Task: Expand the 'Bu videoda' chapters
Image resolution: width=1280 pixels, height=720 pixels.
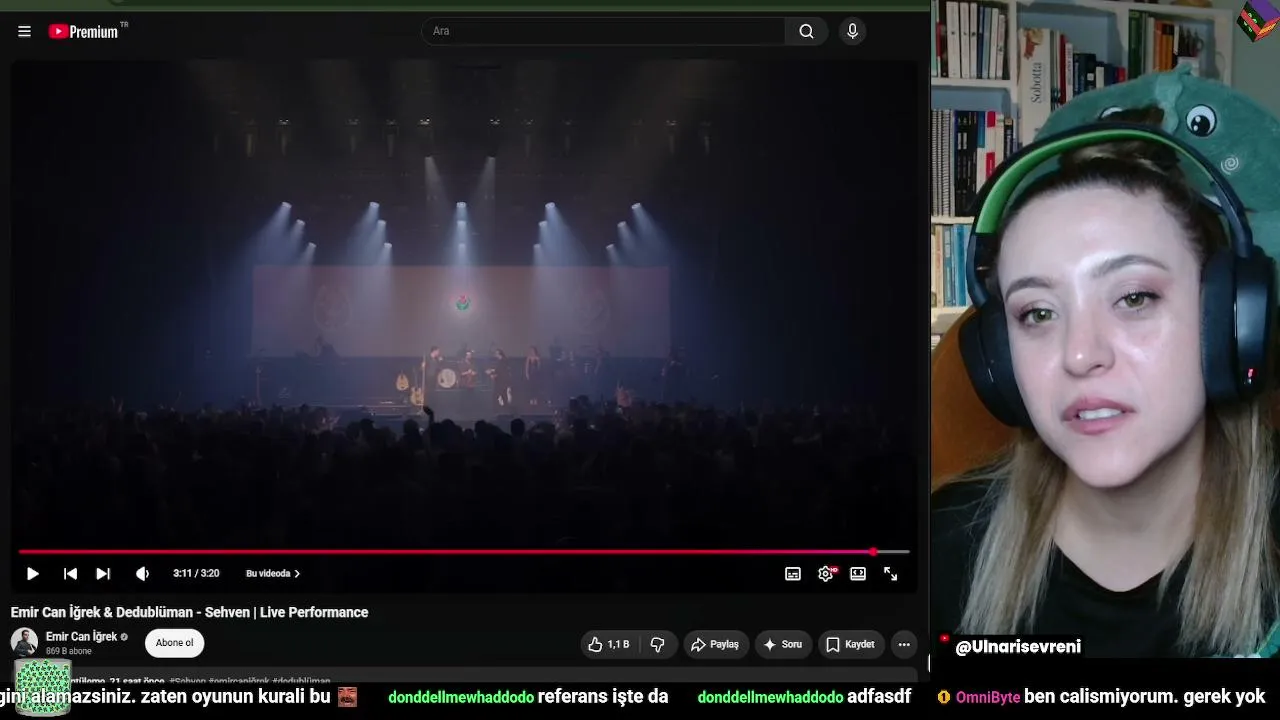Action: coord(273,574)
